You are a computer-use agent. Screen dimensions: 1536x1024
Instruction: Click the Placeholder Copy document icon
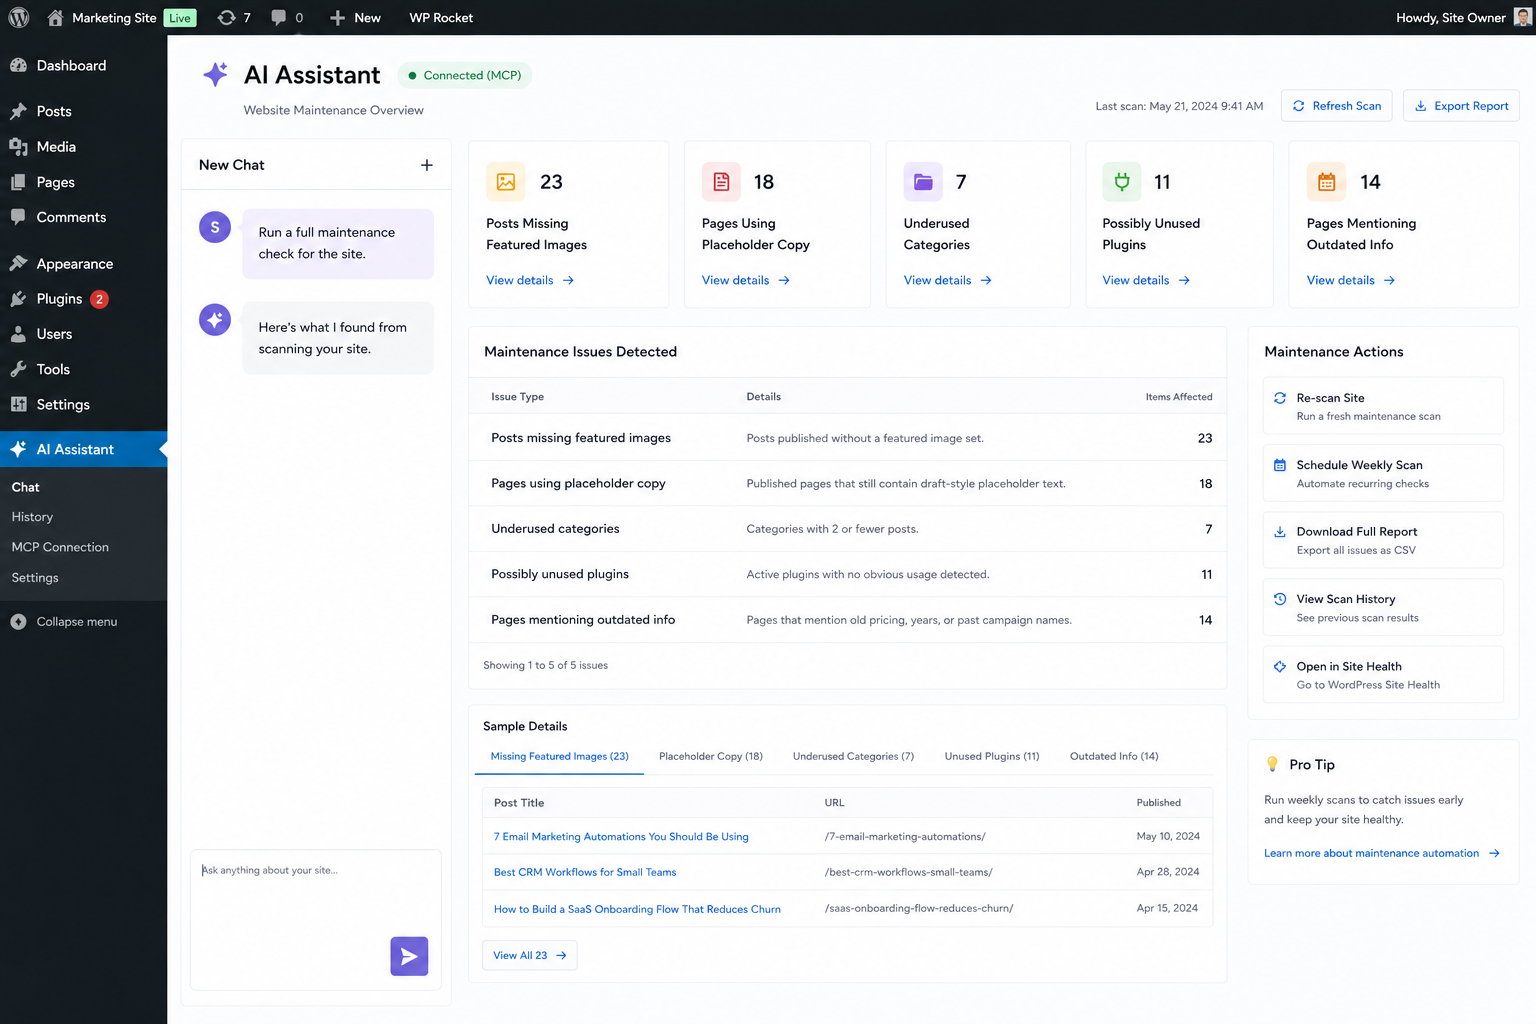(721, 182)
